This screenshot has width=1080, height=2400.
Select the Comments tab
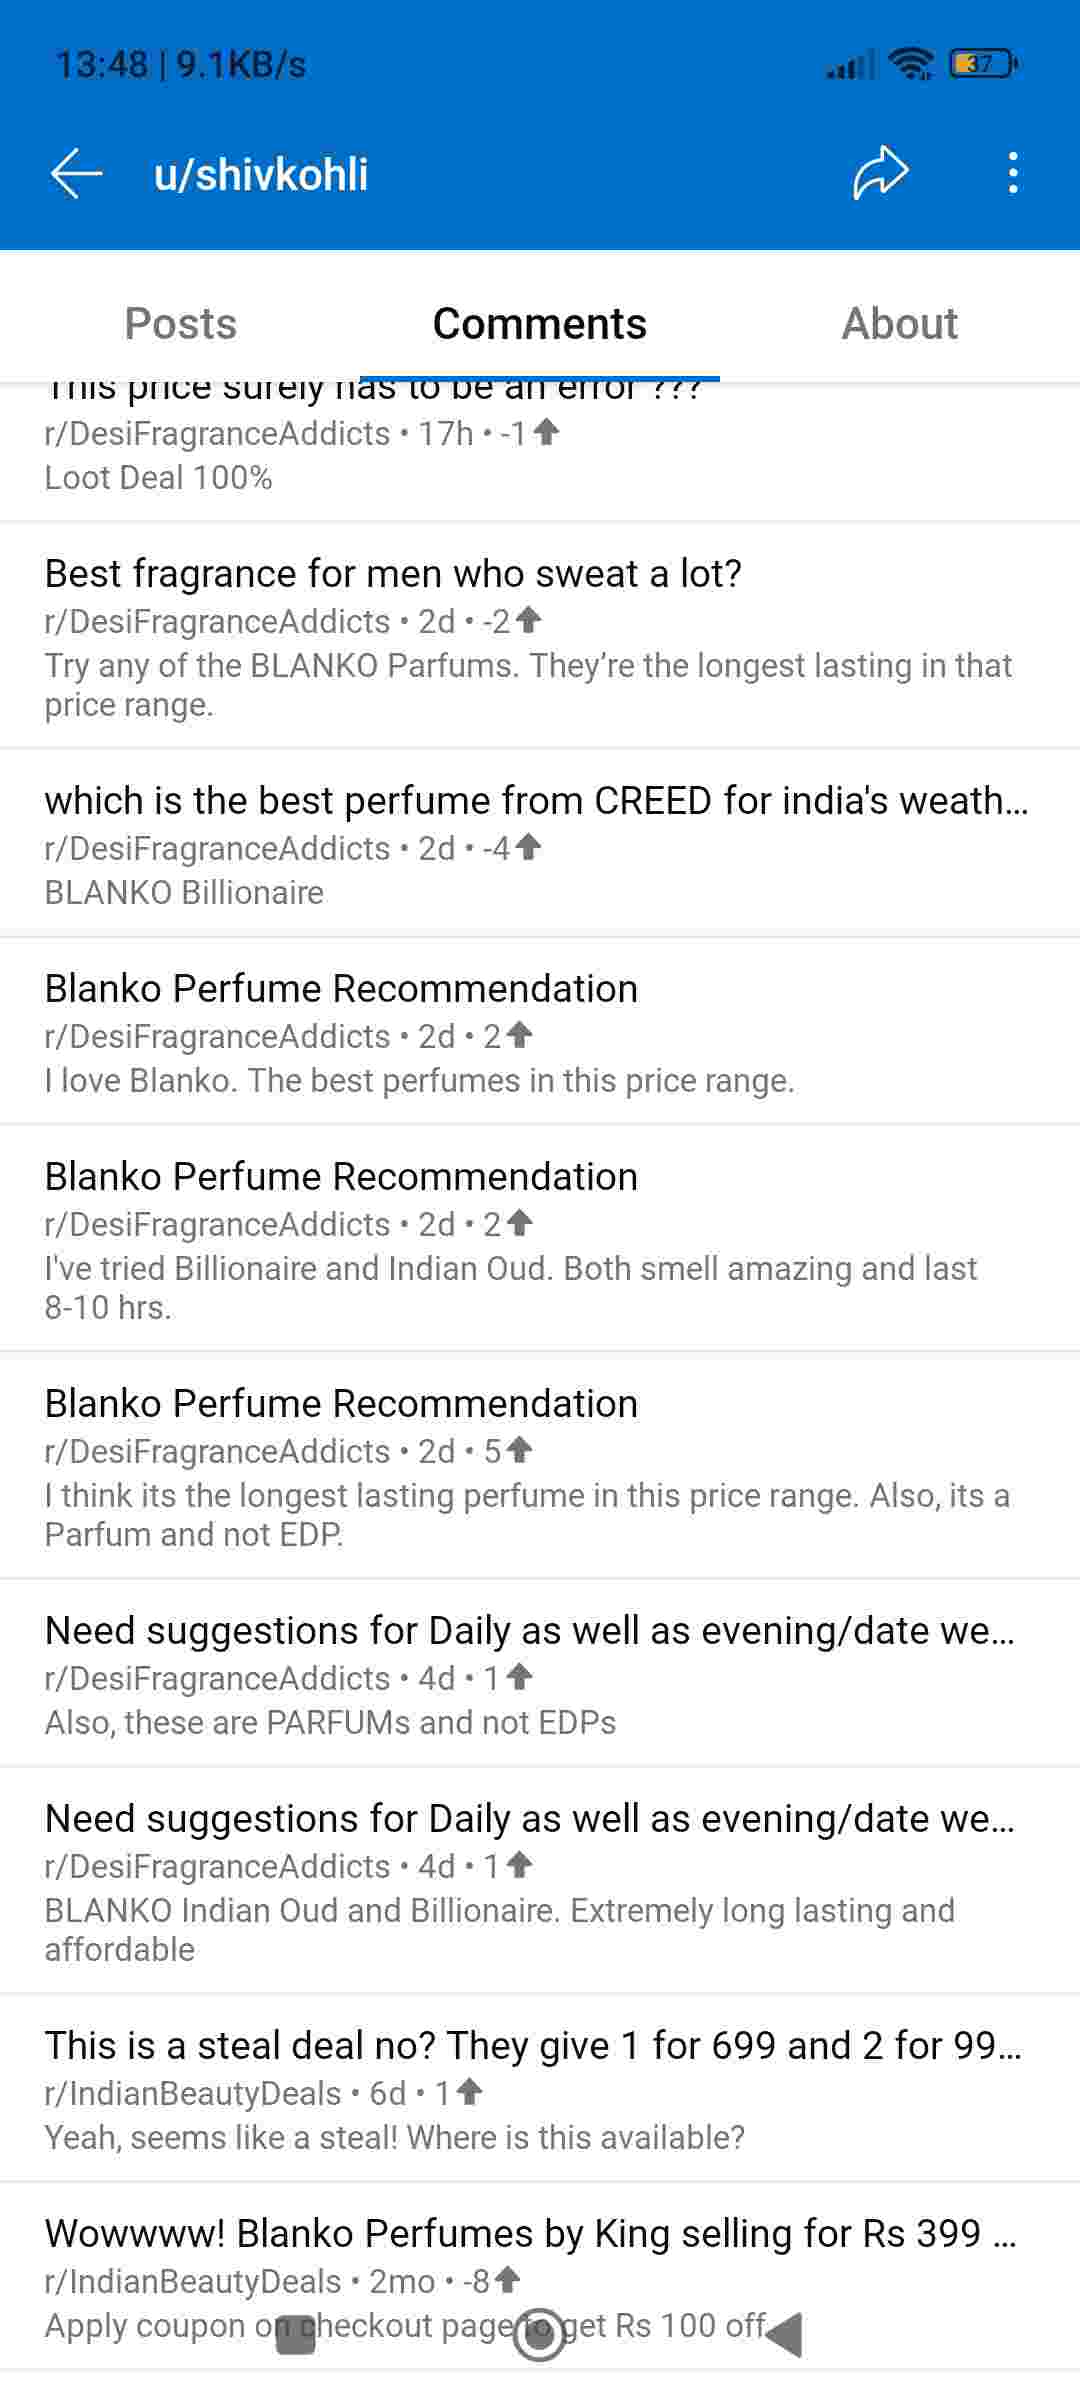coord(539,324)
